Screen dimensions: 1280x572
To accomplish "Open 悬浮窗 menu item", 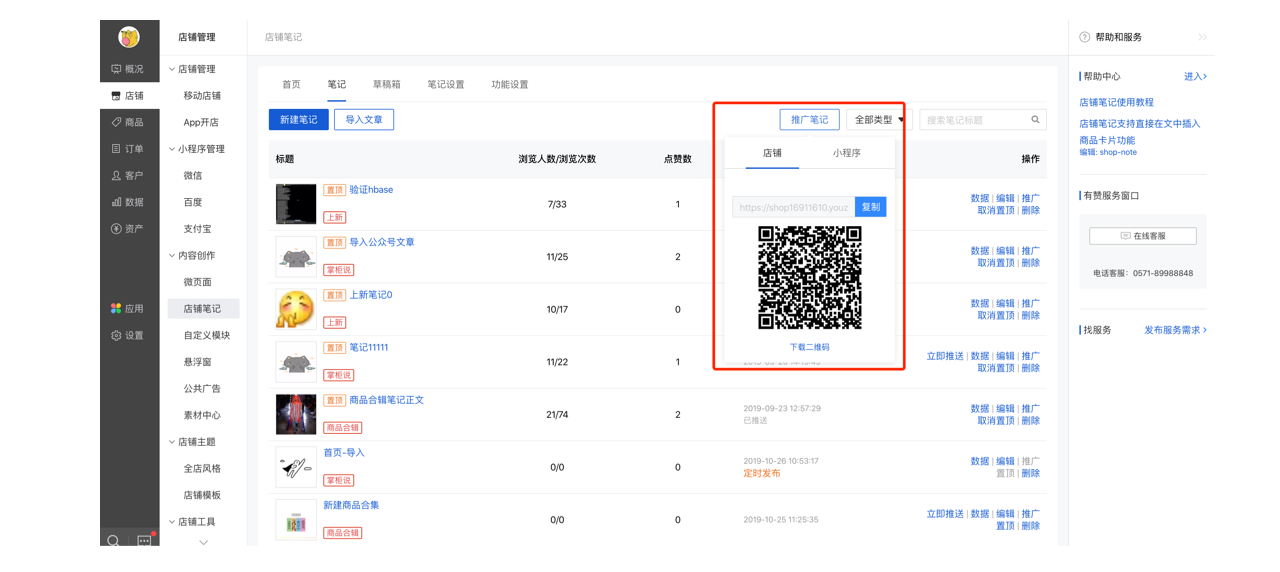I will coord(197,362).
